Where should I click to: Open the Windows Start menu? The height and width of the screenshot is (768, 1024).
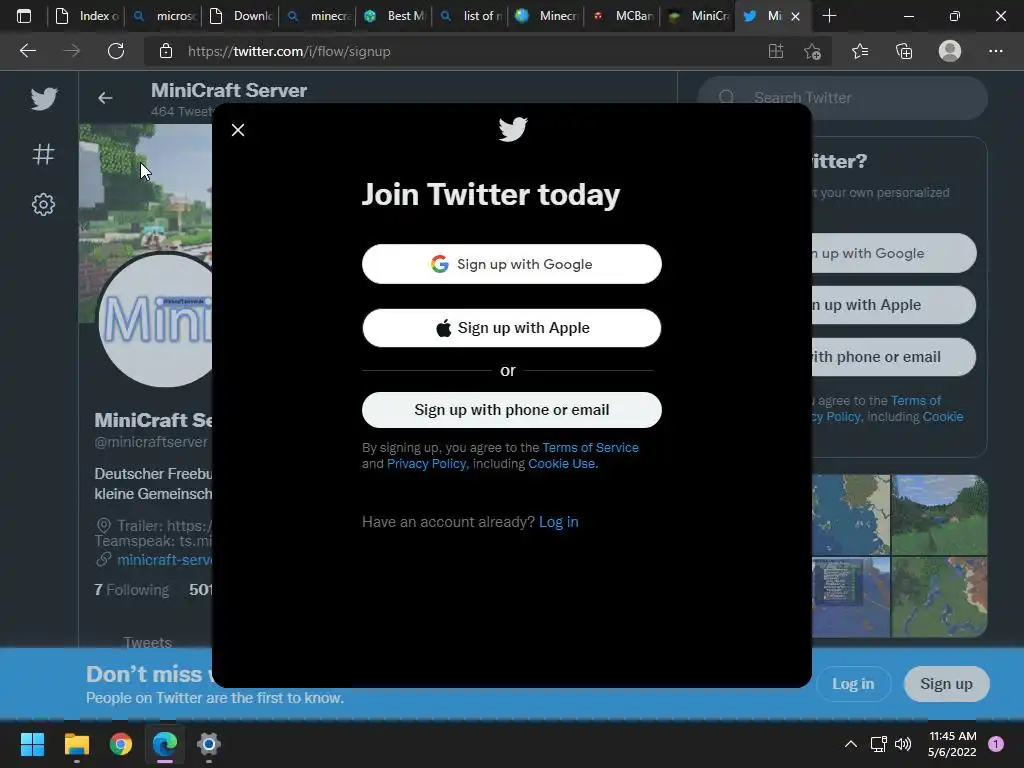(32, 744)
